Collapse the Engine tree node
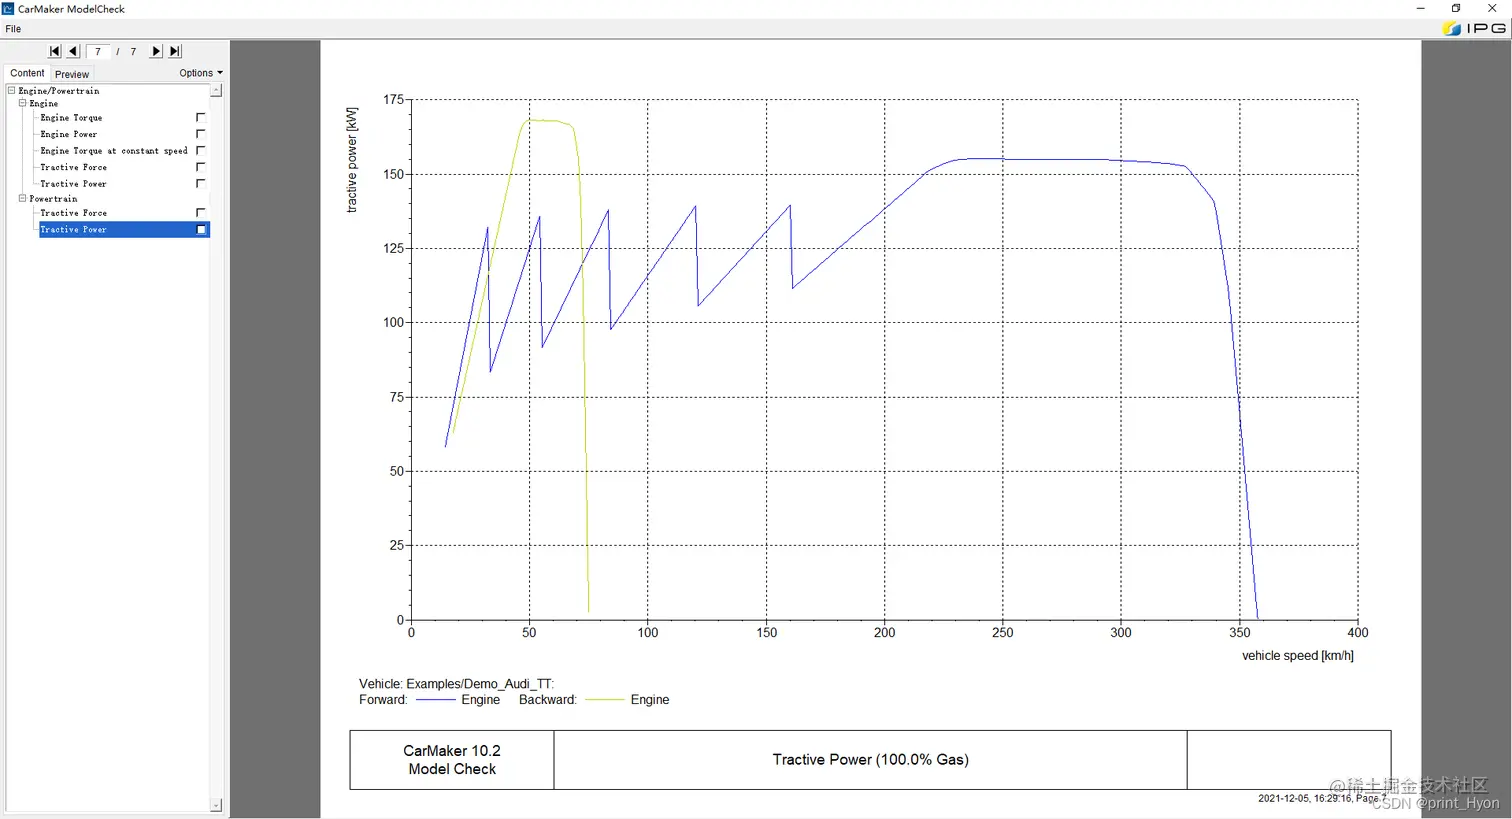Image resolution: width=1512 pixels, height=819 pixels. point(22,103)
